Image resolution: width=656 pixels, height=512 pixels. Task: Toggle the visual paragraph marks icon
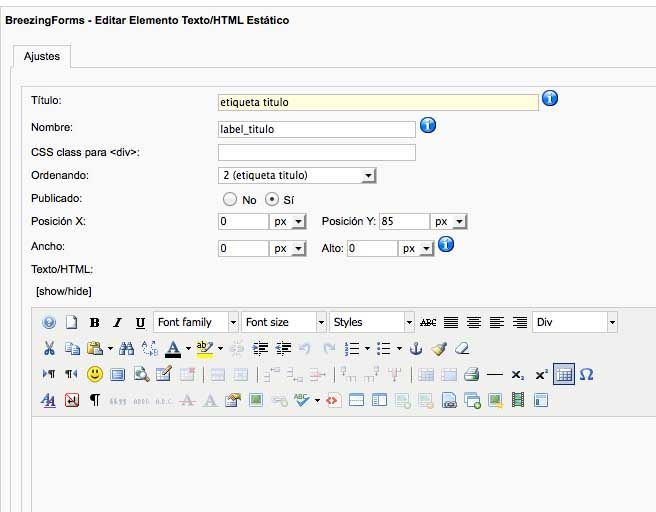[x=95, y=400]
